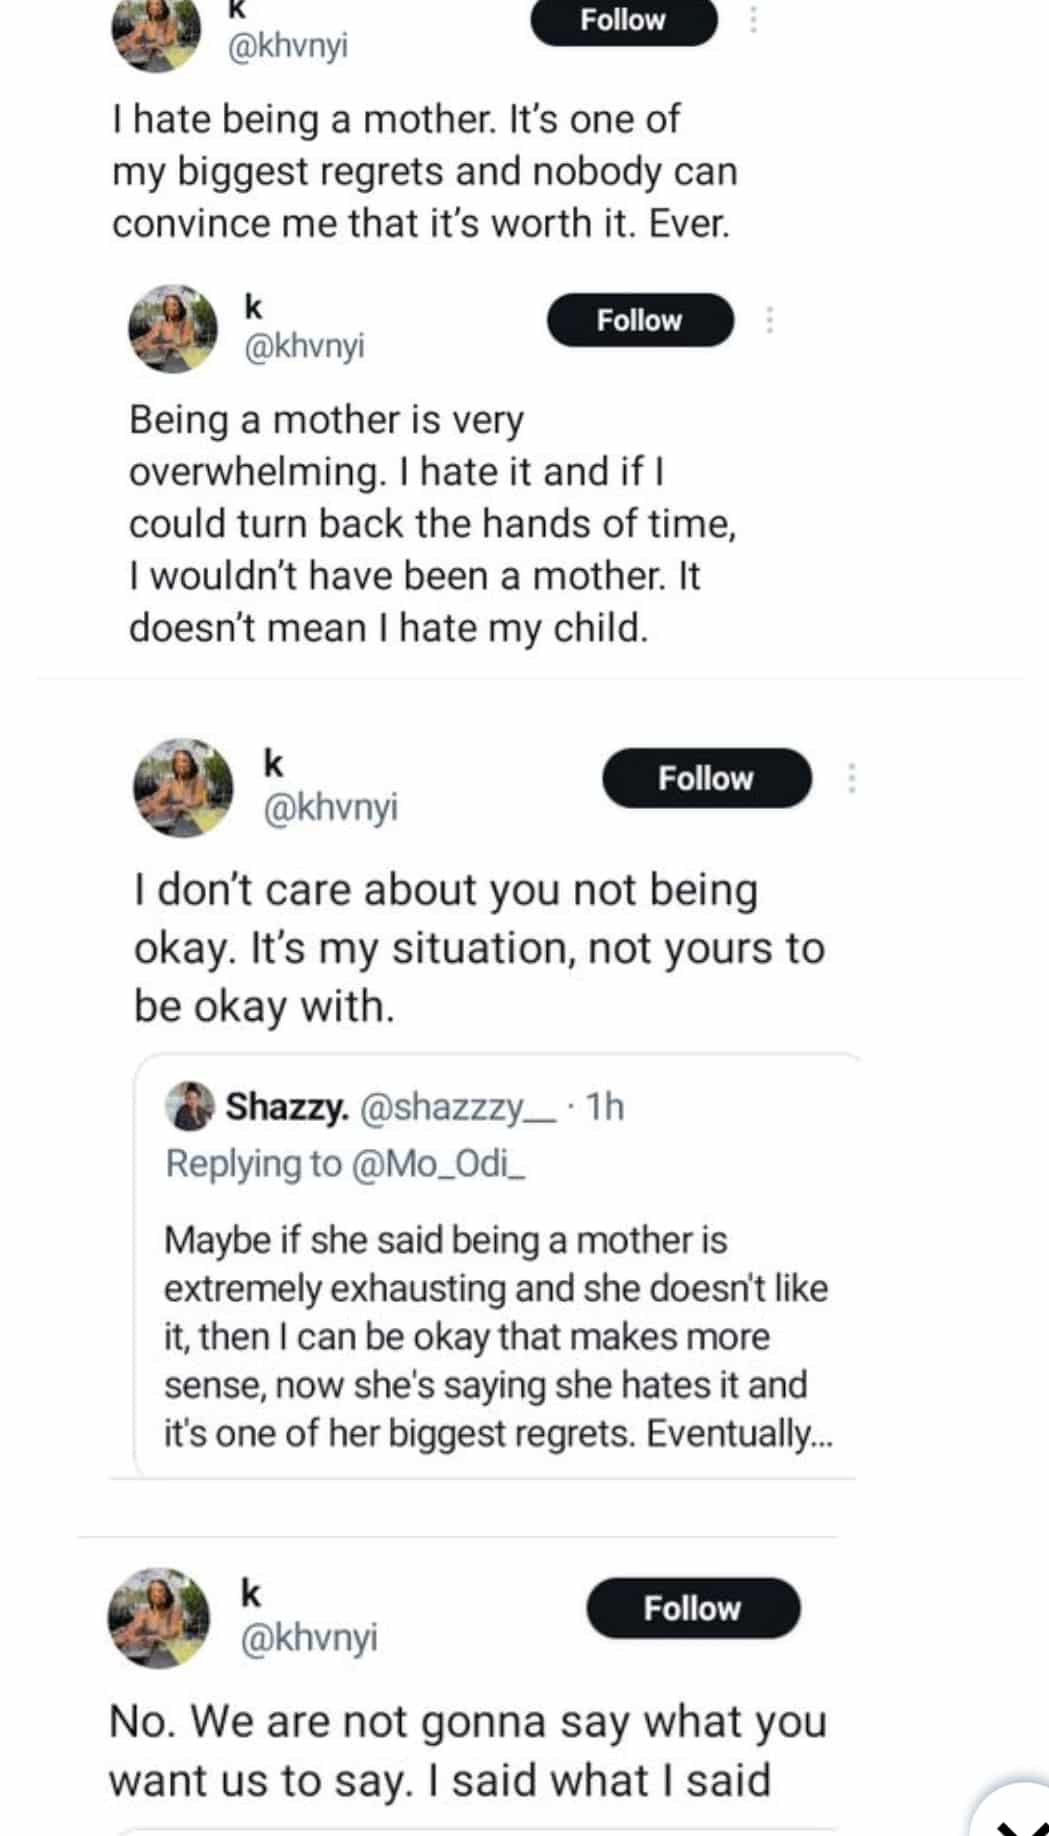This screenshot has height=1836, width=1049.
Task: Open the @shazzzy__ handle in quoted tweet
Action: pos(456,1107)
